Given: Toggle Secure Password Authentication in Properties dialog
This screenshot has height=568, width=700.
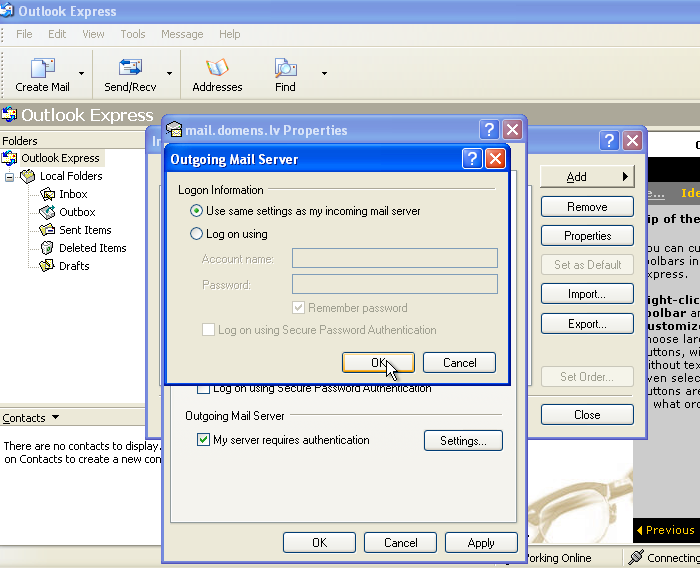Looking at the screenshot, I should (203, 389).
